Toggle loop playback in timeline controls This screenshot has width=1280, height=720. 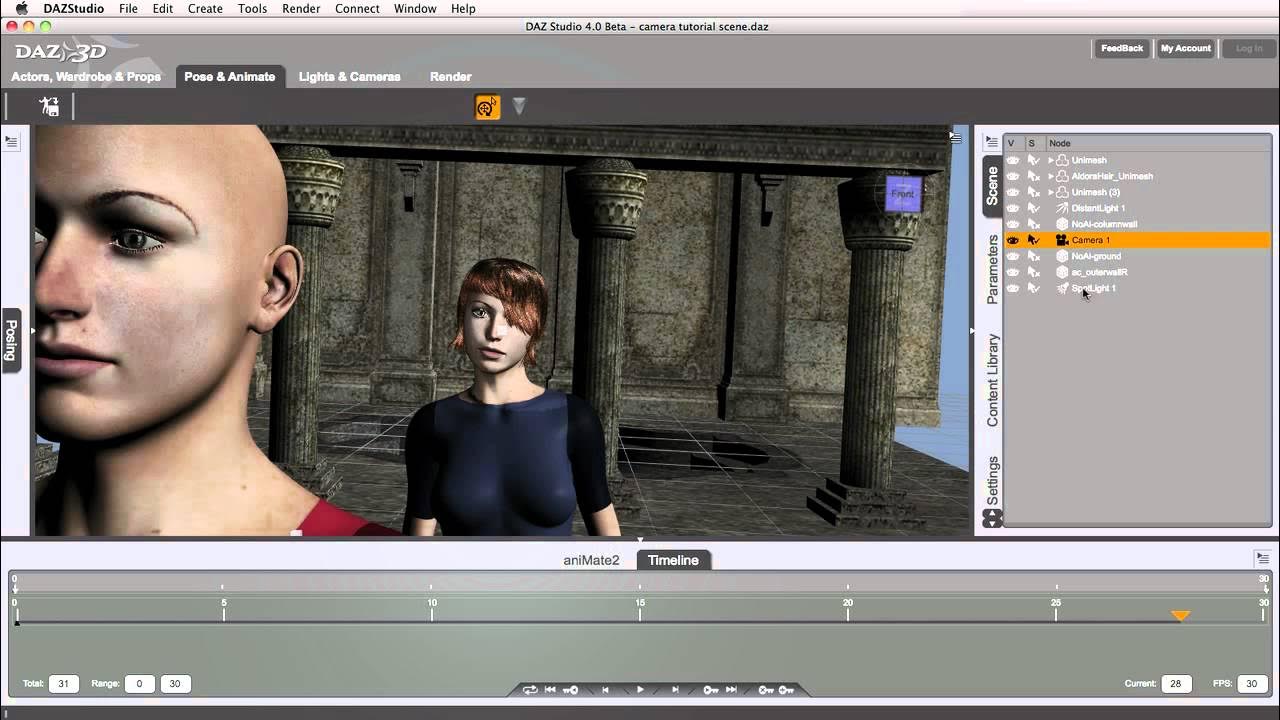point(530,689)
